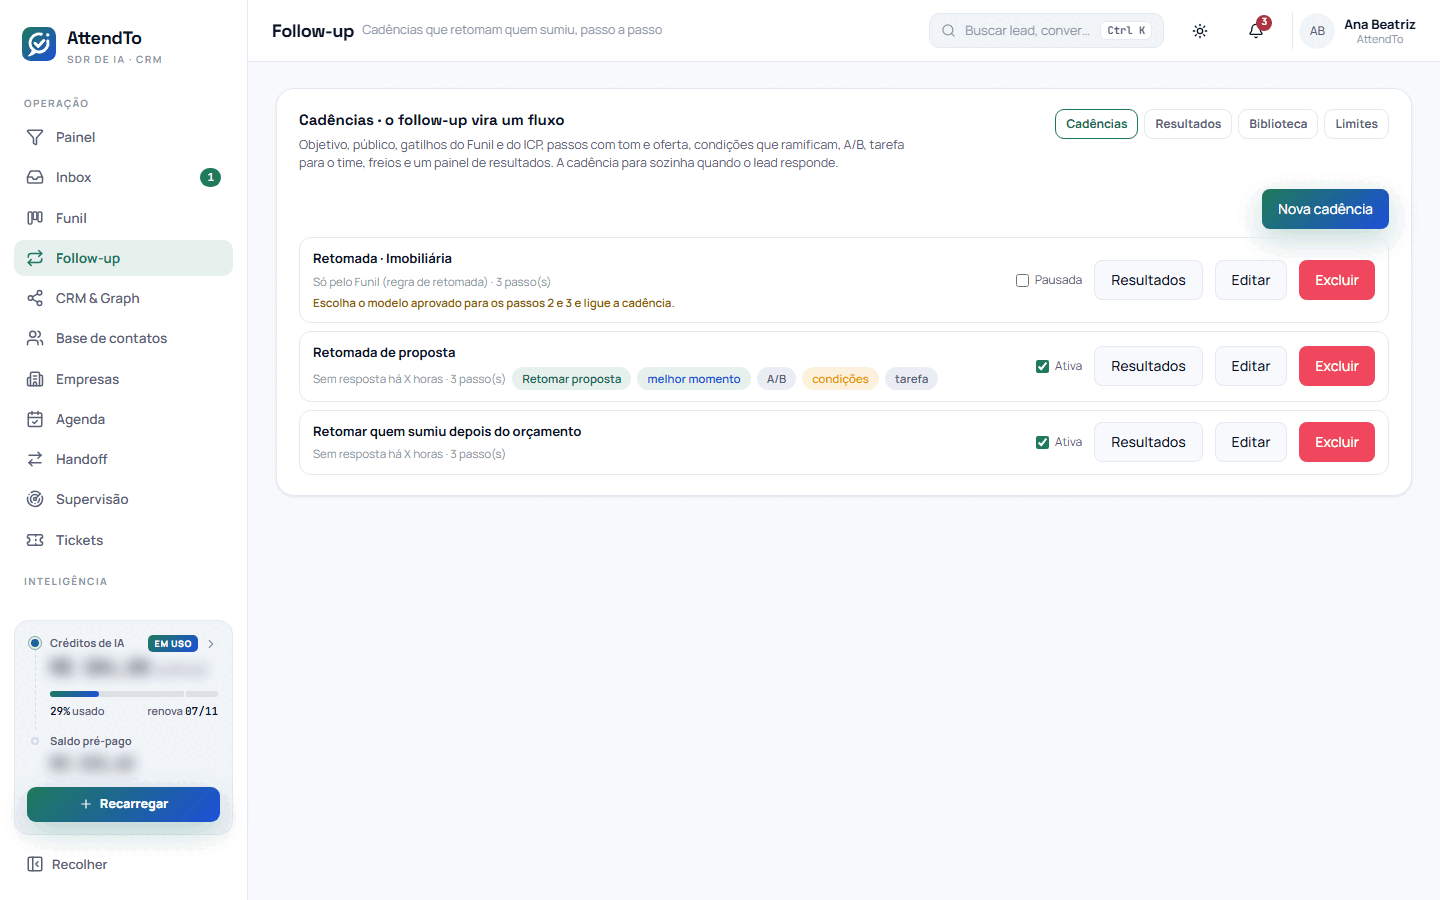Click the Nova cadência button
The image size is (1440, 900).
click(x=1325, y=209)
